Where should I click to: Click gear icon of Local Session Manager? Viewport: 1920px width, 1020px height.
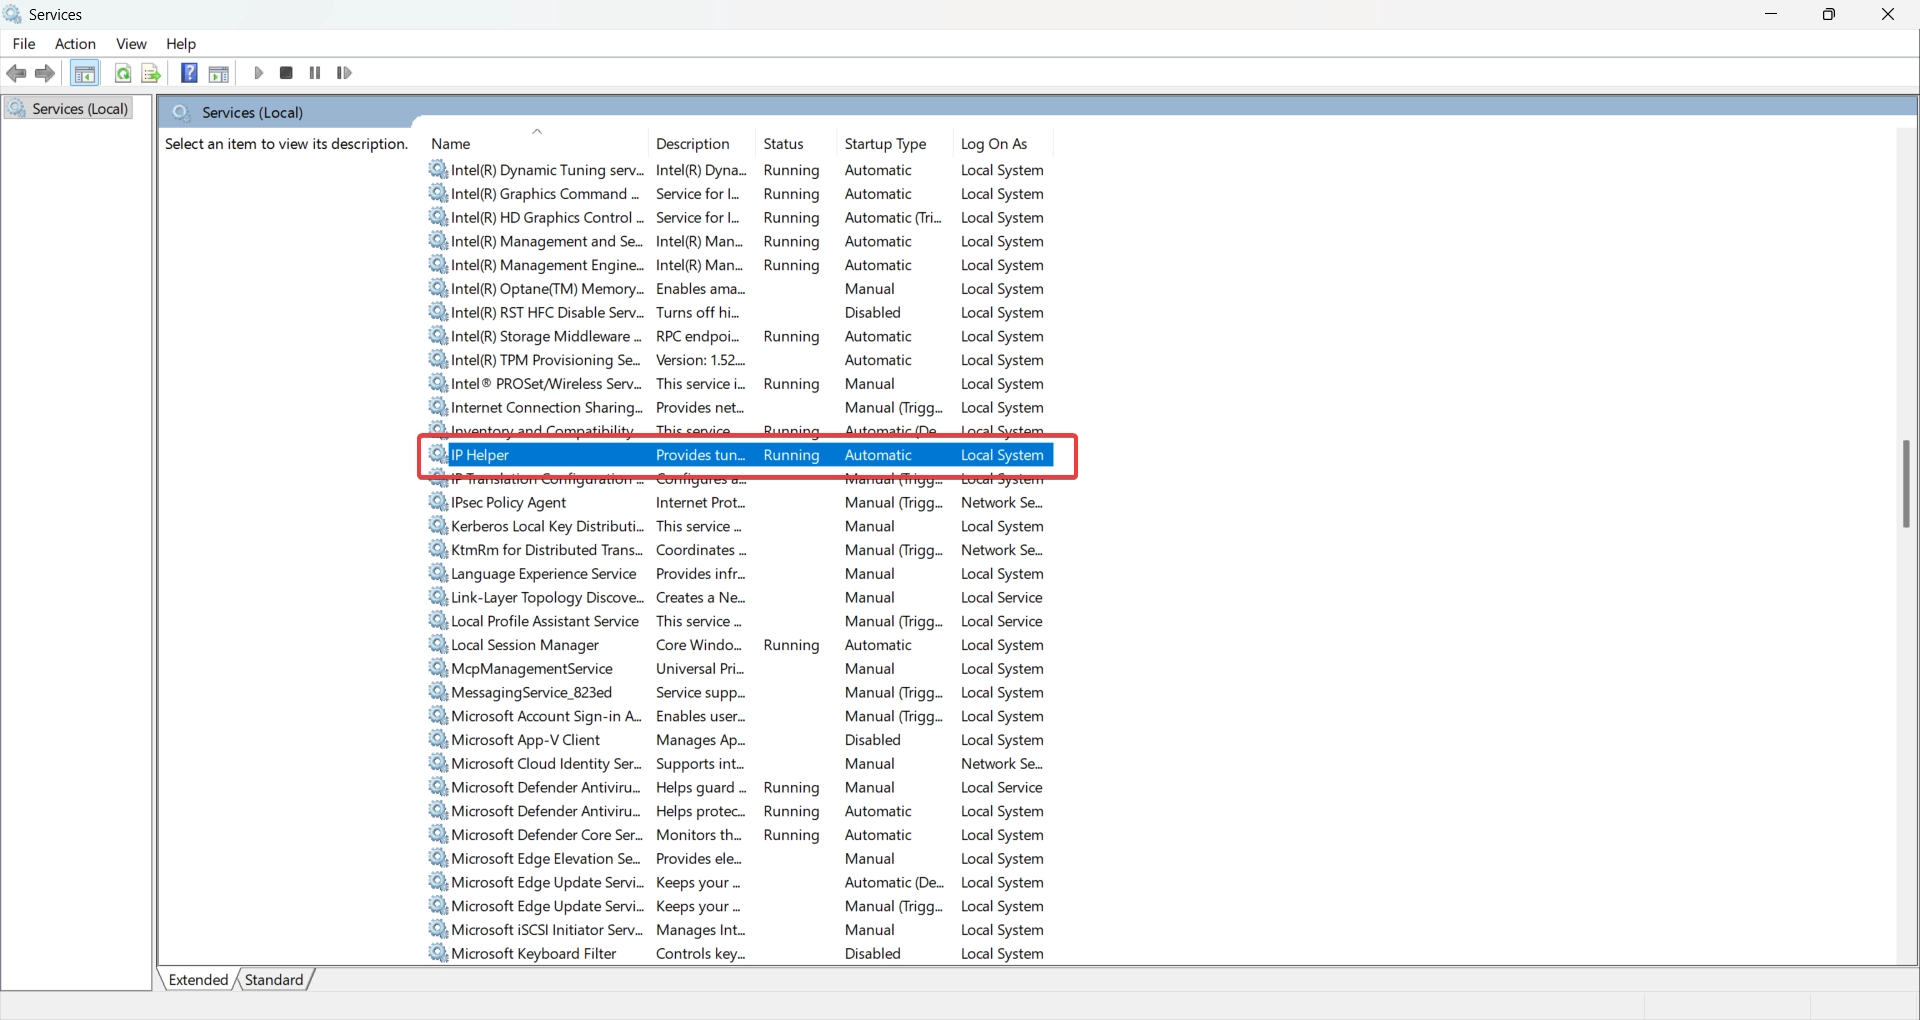pyautogui.click(x=438, y=644)
